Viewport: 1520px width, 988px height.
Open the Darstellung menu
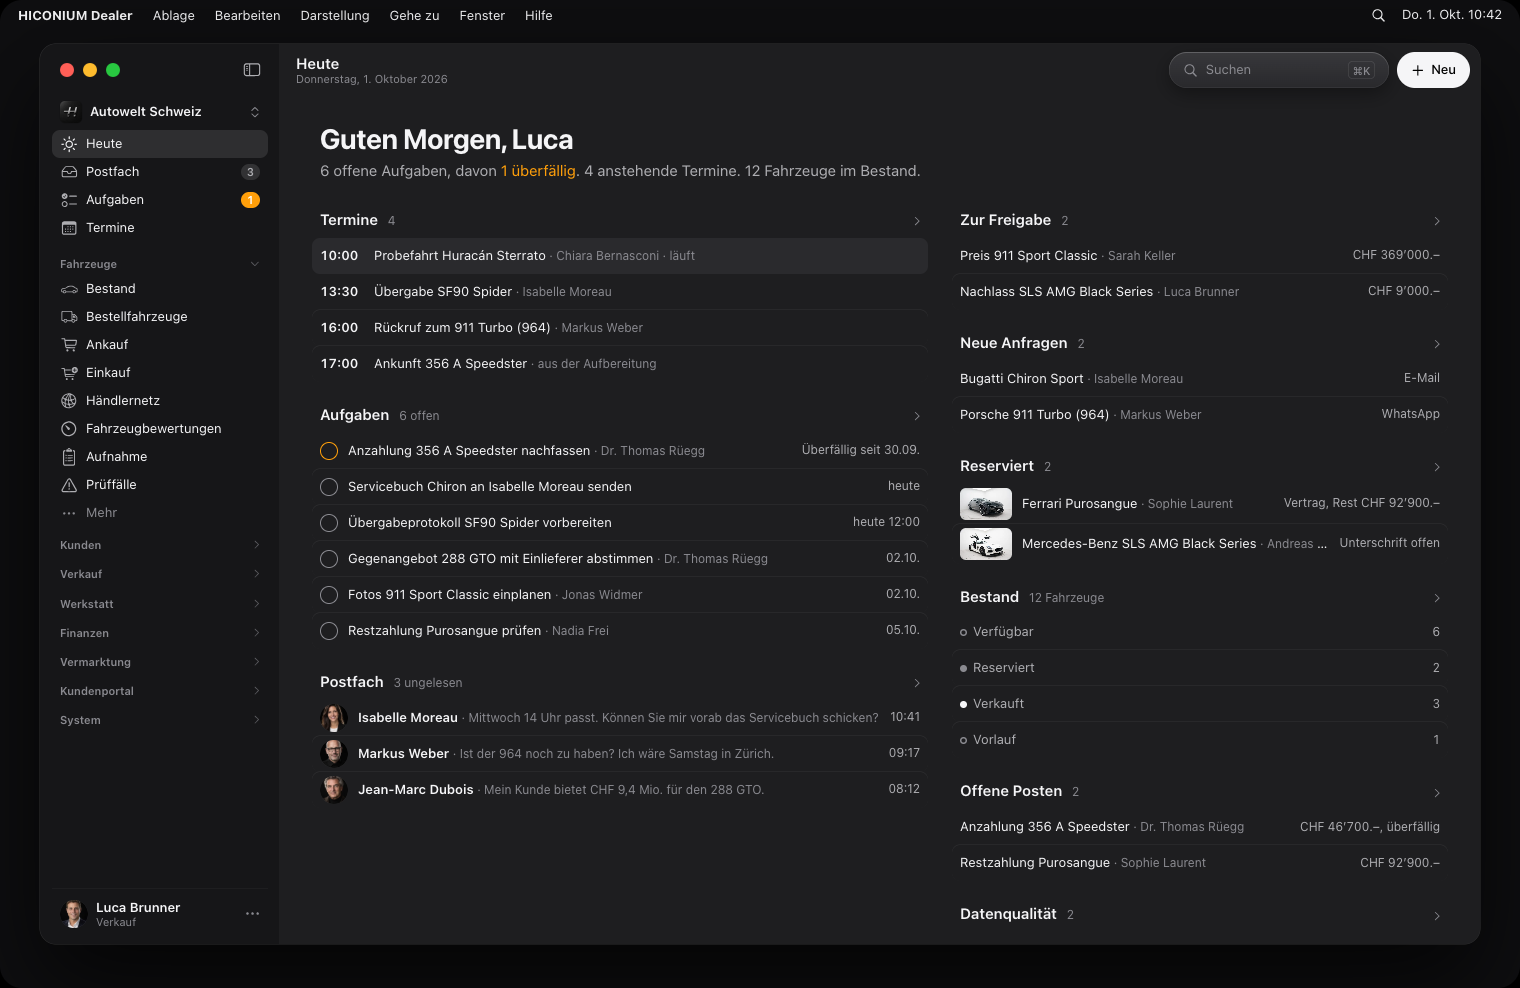pos(335,15)
